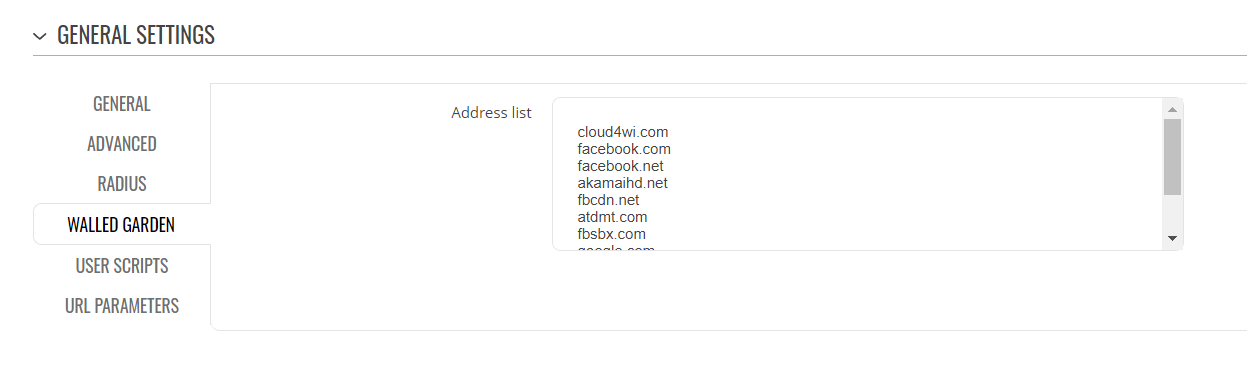This screenshot has height=388, width=1247.
Task: Select the Walled Garden tab
Action: tap(122, 225)
